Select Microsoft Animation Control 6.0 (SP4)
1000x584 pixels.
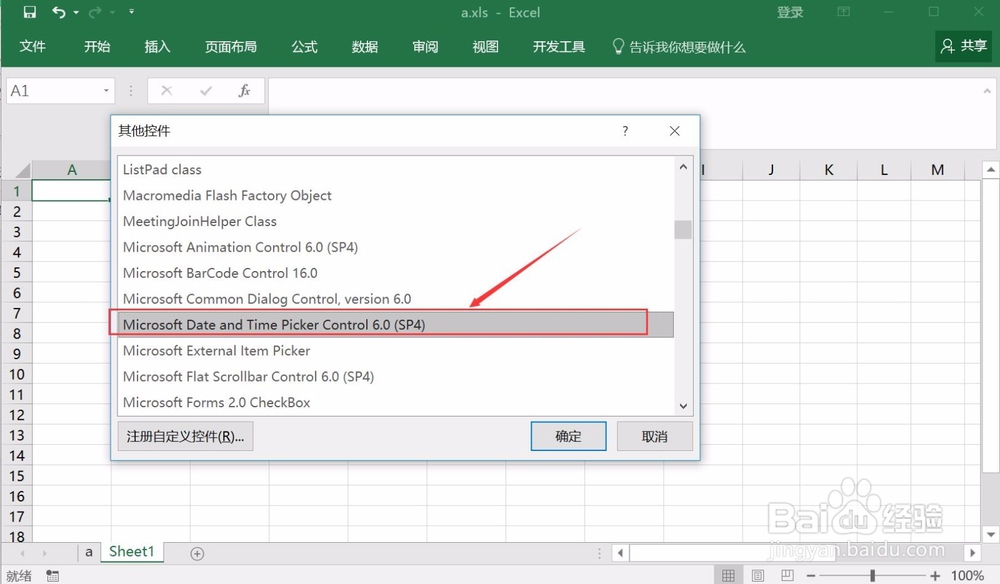[x=395, y=247]
